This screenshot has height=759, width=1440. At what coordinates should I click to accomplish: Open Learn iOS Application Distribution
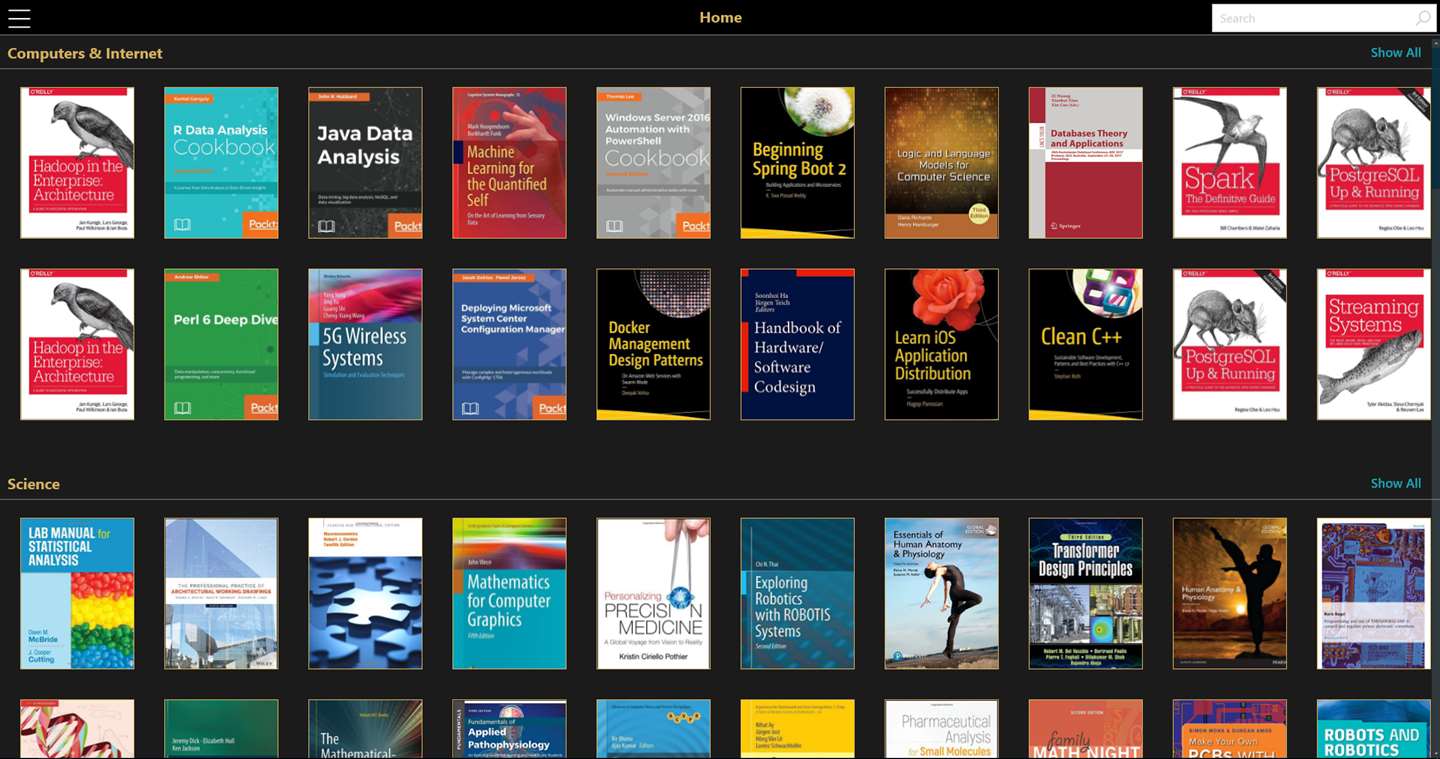click(941, 344)
